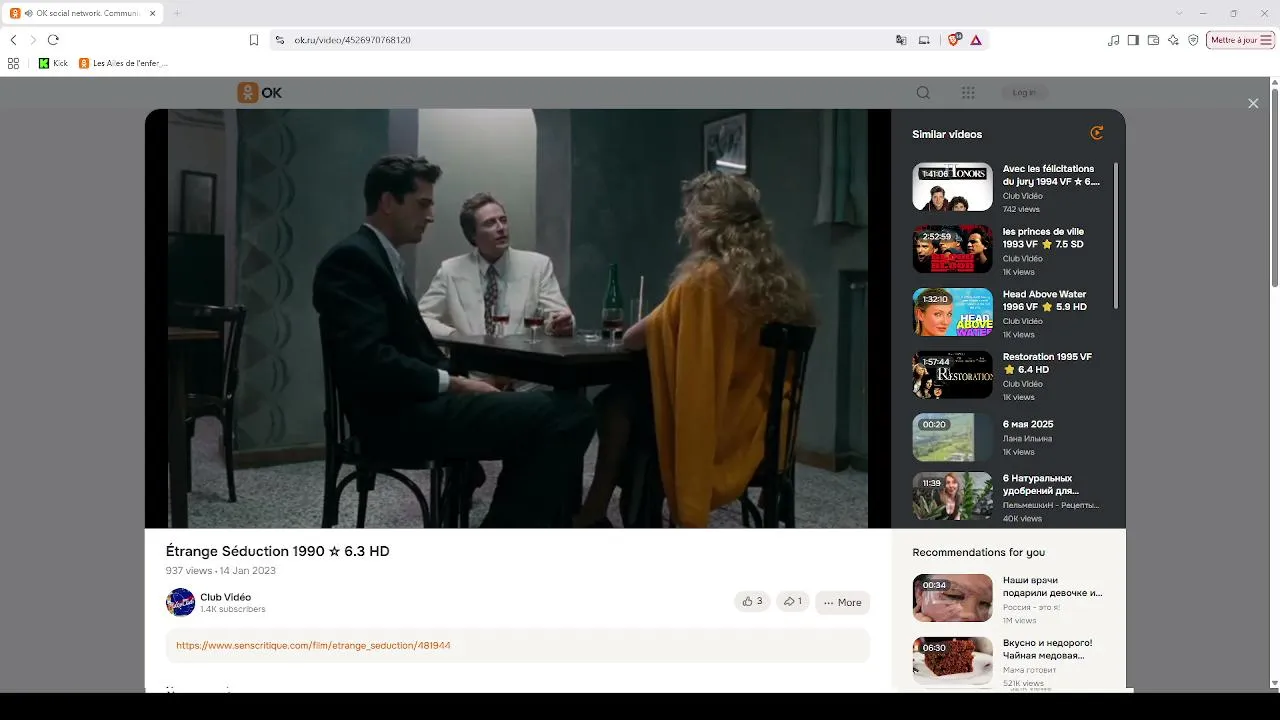The image size is (1280, 720).
Task: Click the cast or install icon in address bar
Action: (x=924, y=40)
